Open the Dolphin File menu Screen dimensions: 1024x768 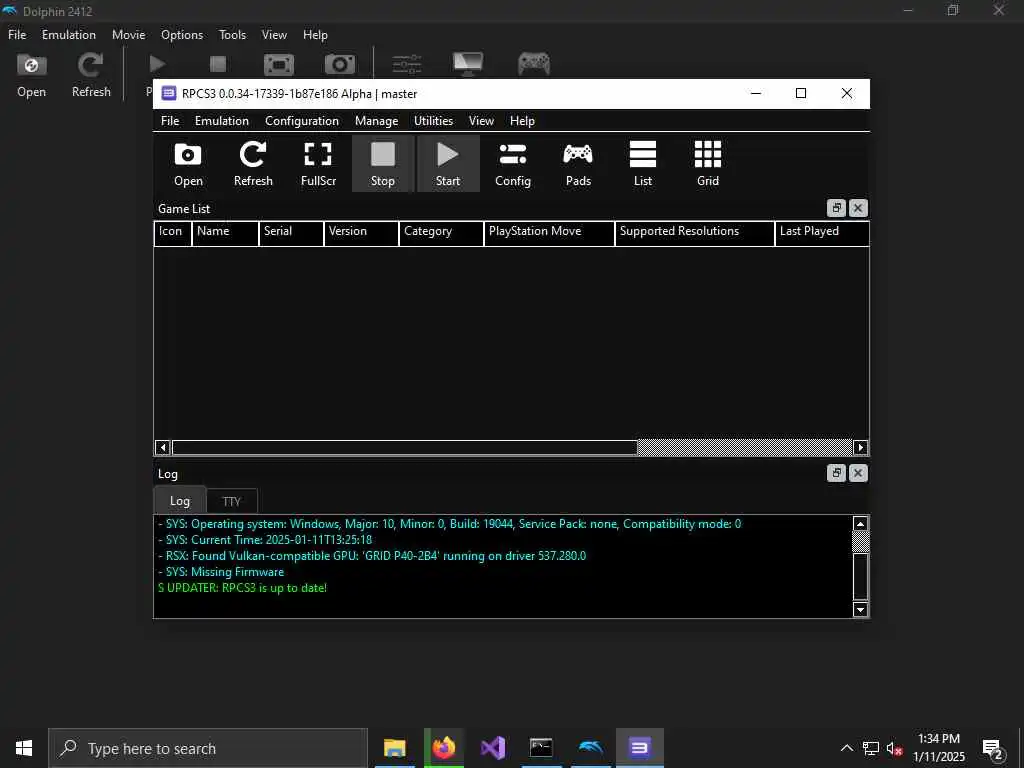pos(17,35)
